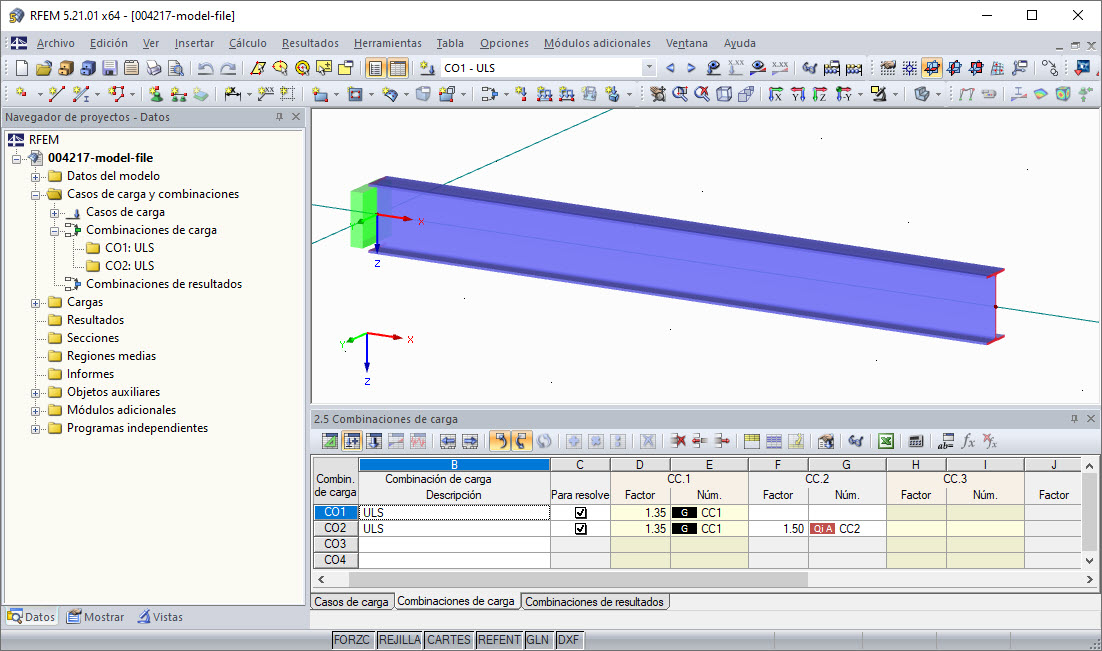Expand Programas independientes tree node
This screenshot has width=1102, height=651.
35,429
